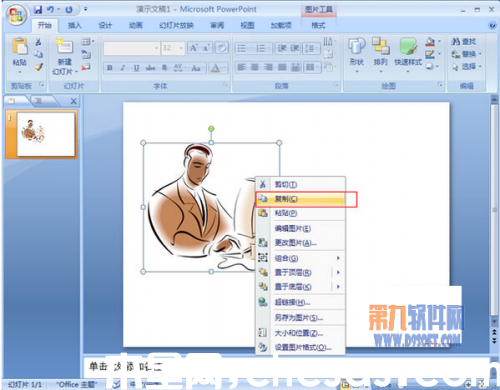The width and height of the screenshot is (500, 390).
Task: Select the Format Painter brush icon
Action: [x=39, y=67]
